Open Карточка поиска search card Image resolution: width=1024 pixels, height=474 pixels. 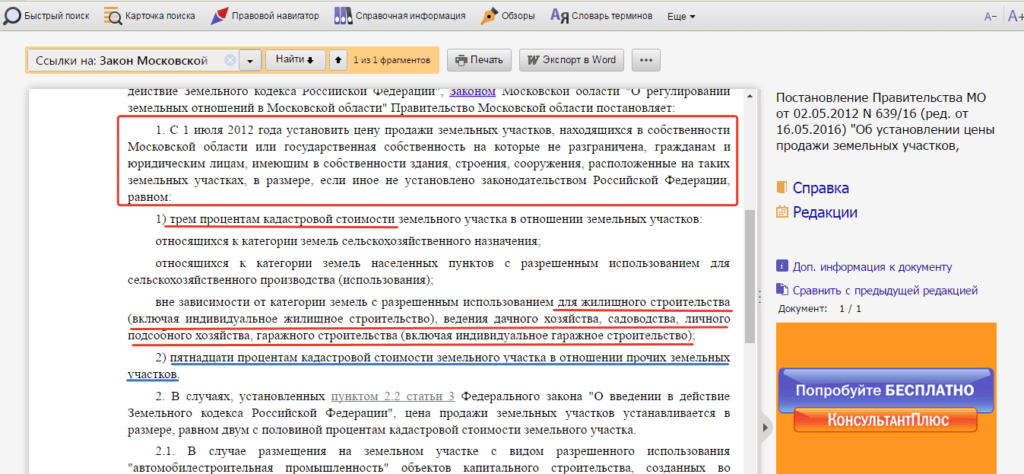150,16
